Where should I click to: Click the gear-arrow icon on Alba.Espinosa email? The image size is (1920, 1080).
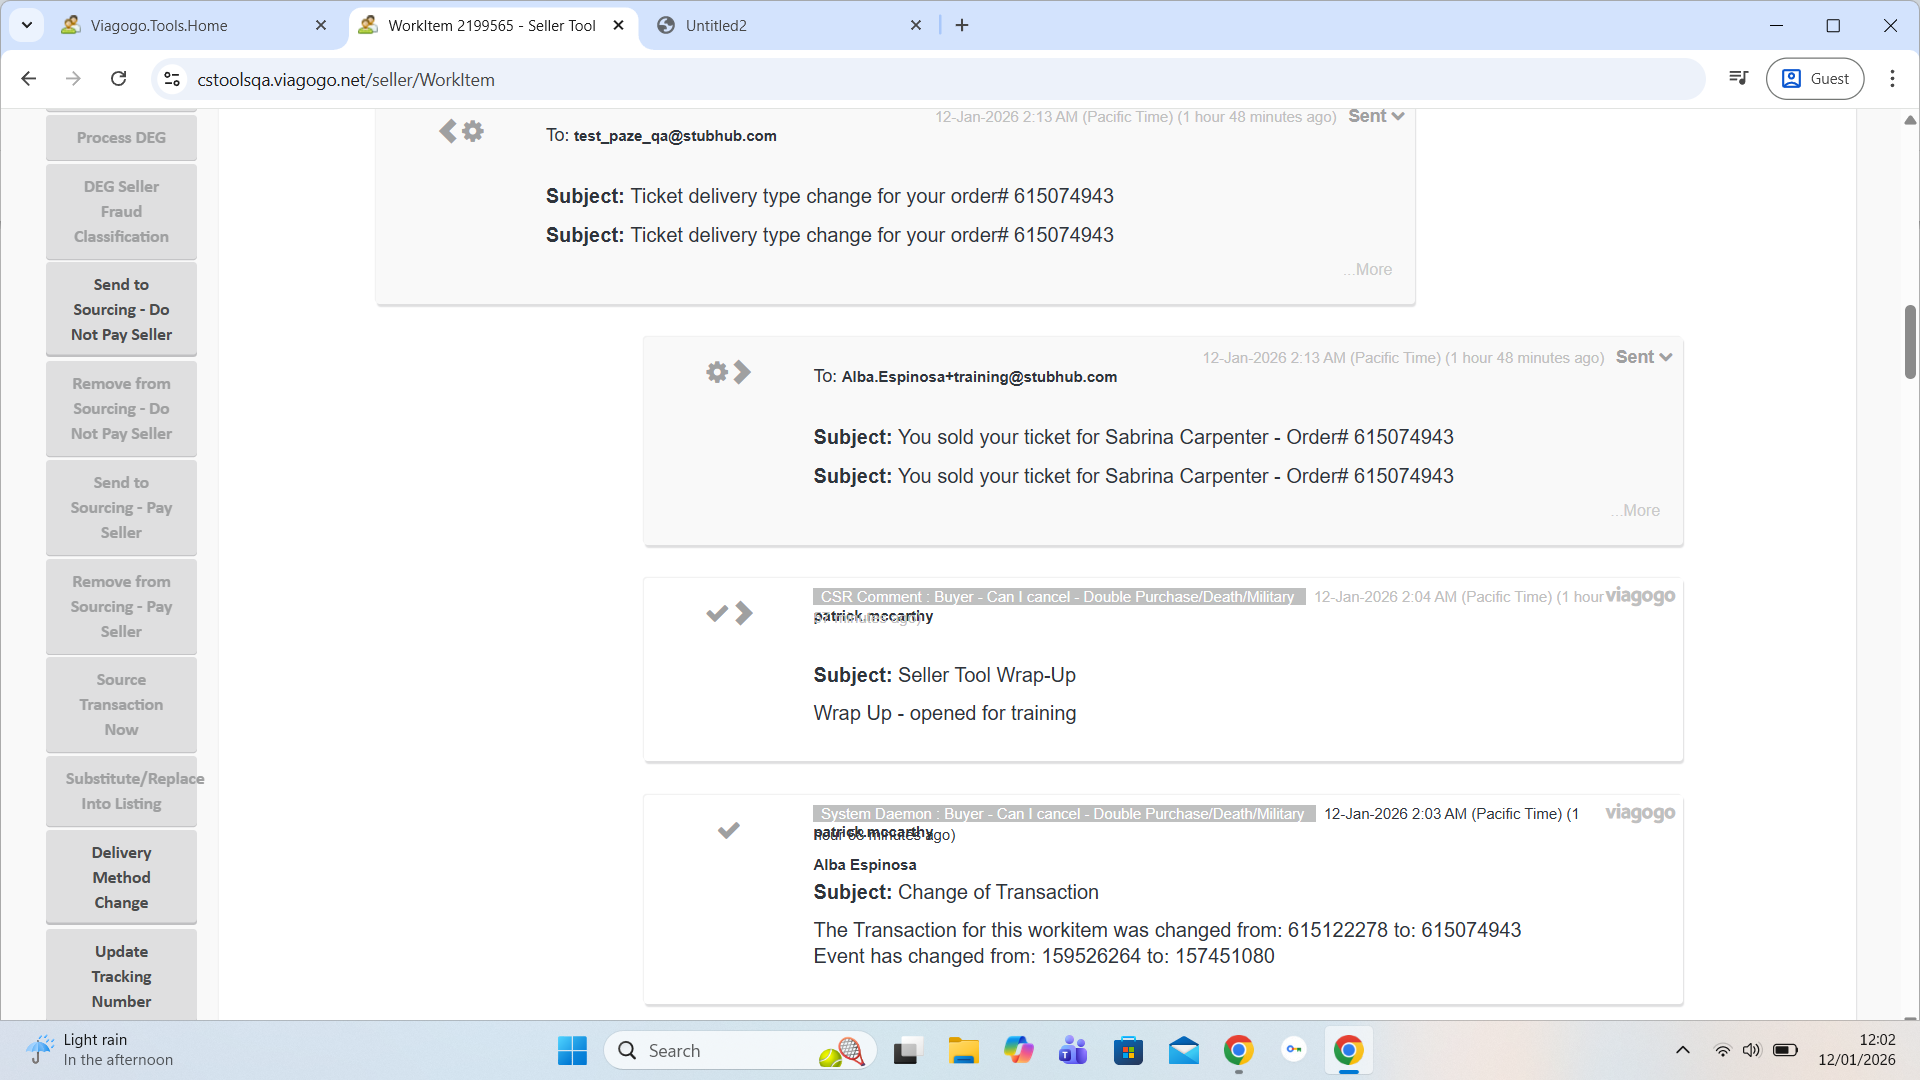(x=727, y=373)
